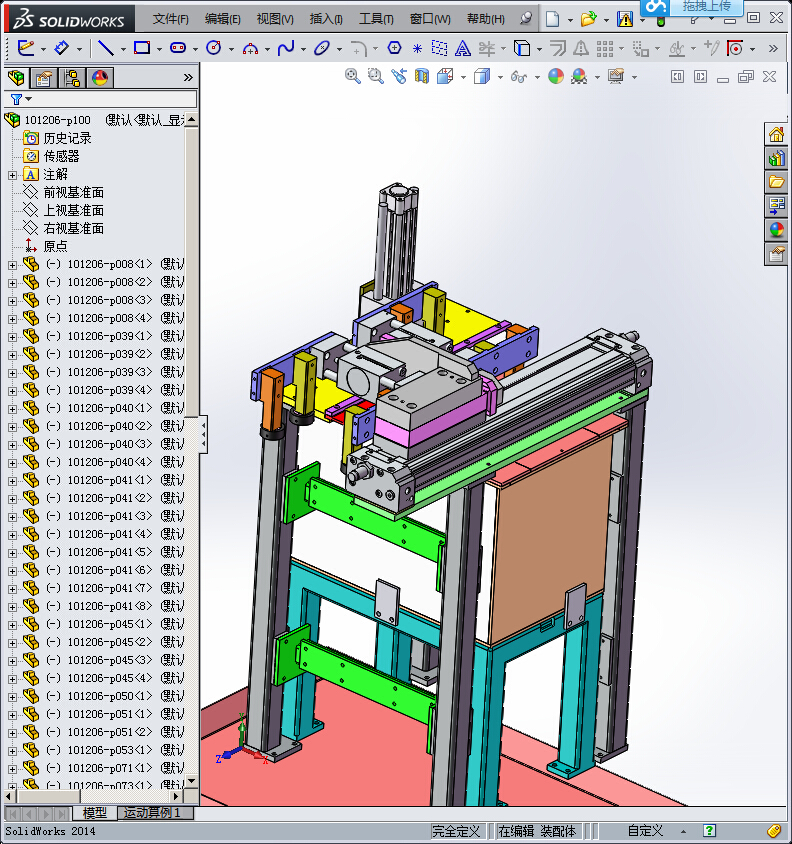Select the 原点 origin item
792x844 pixels.
55,247
